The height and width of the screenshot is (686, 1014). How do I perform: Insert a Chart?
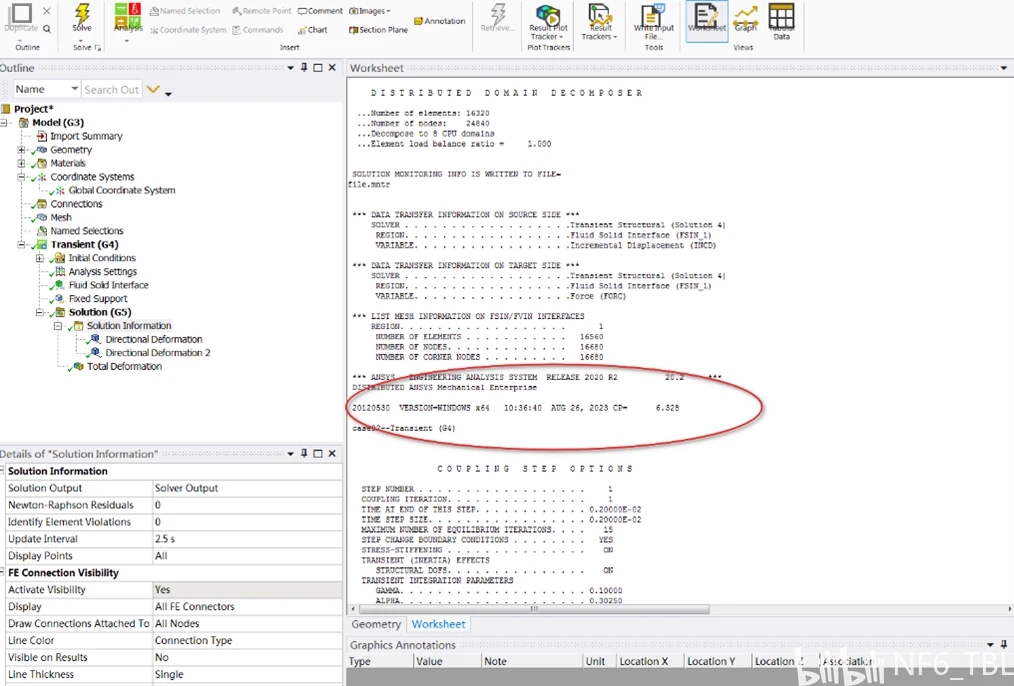click(313, 30)
